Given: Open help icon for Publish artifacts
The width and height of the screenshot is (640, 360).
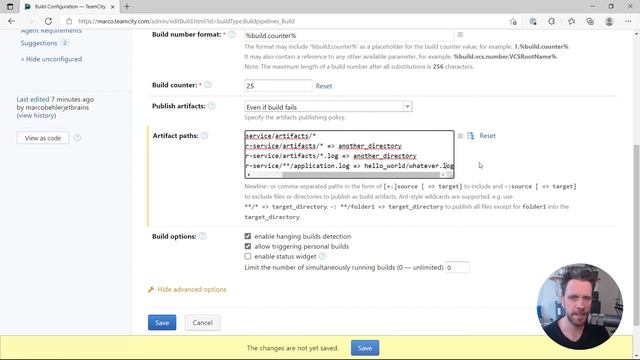Looking at the screenshot, I should tap(211, 106).
